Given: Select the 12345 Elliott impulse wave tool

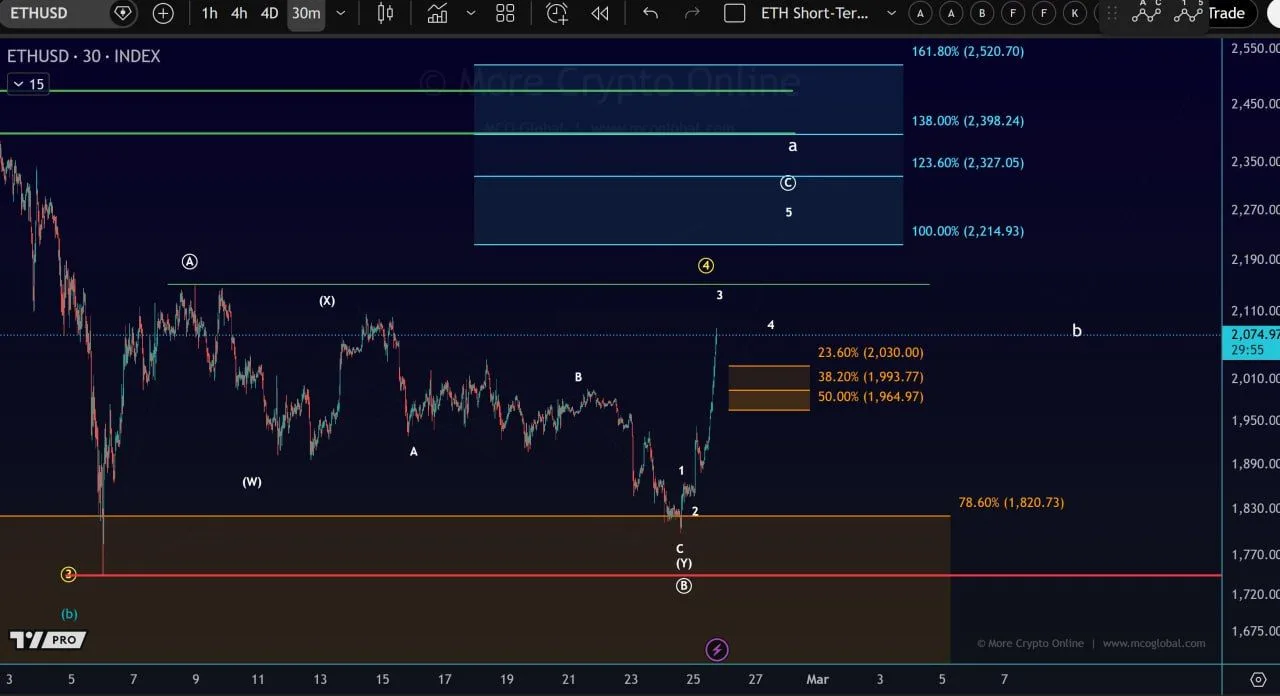Looking at the screenshot, I should 1189,12.
